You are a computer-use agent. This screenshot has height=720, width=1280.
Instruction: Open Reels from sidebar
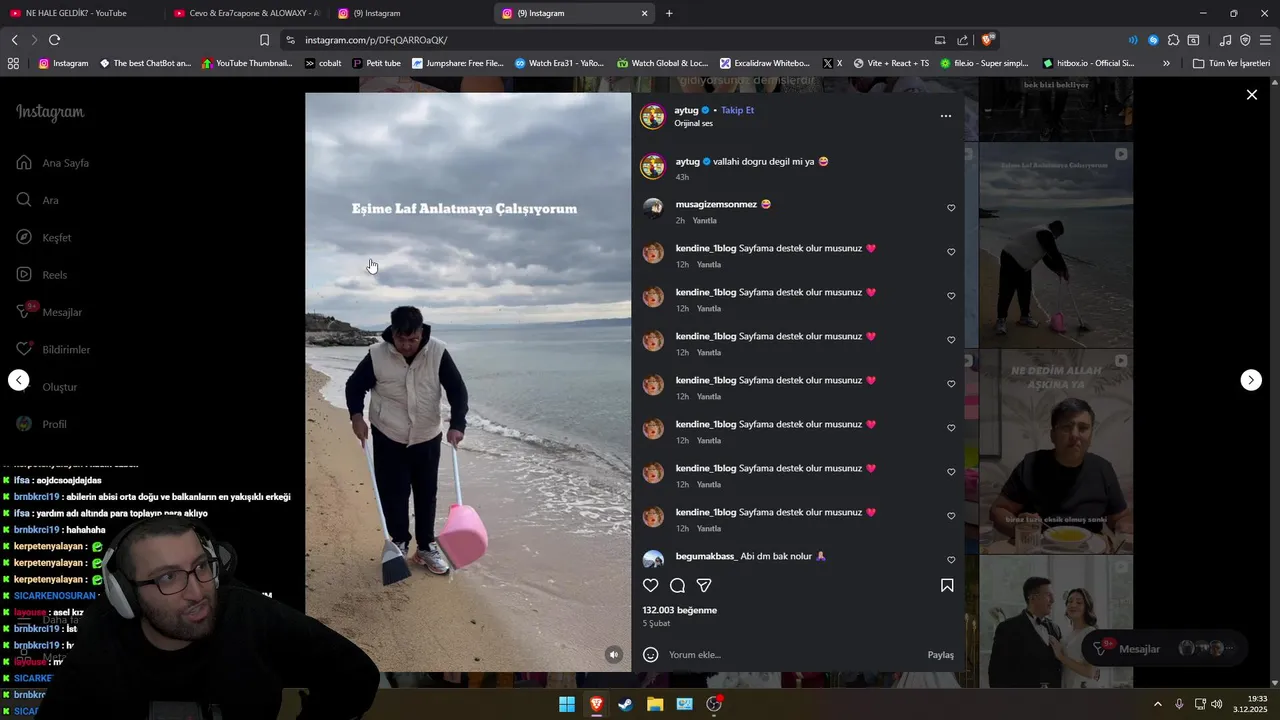42,275
